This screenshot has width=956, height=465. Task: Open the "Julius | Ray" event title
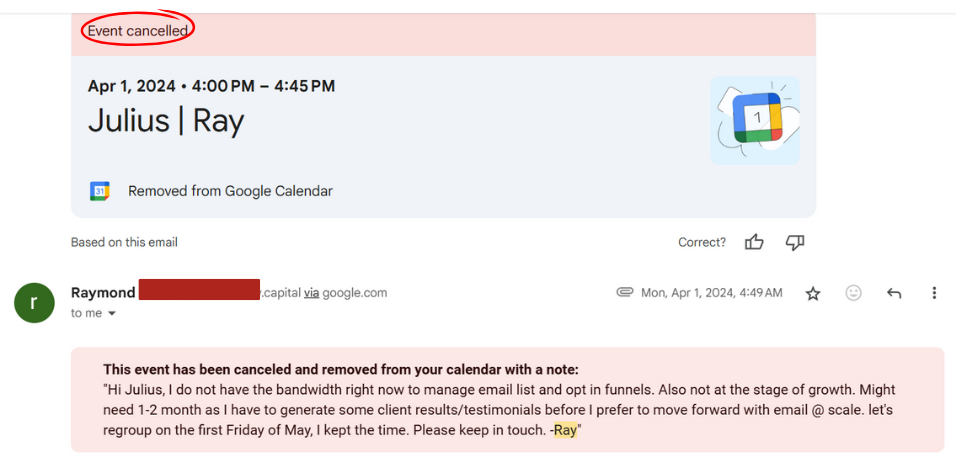click(166, 121)
